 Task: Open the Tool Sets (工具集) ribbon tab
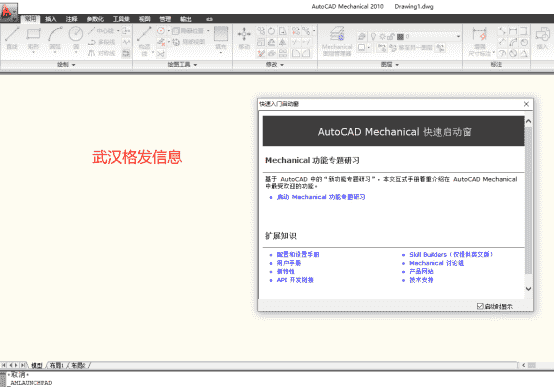(x=121, y=19)
